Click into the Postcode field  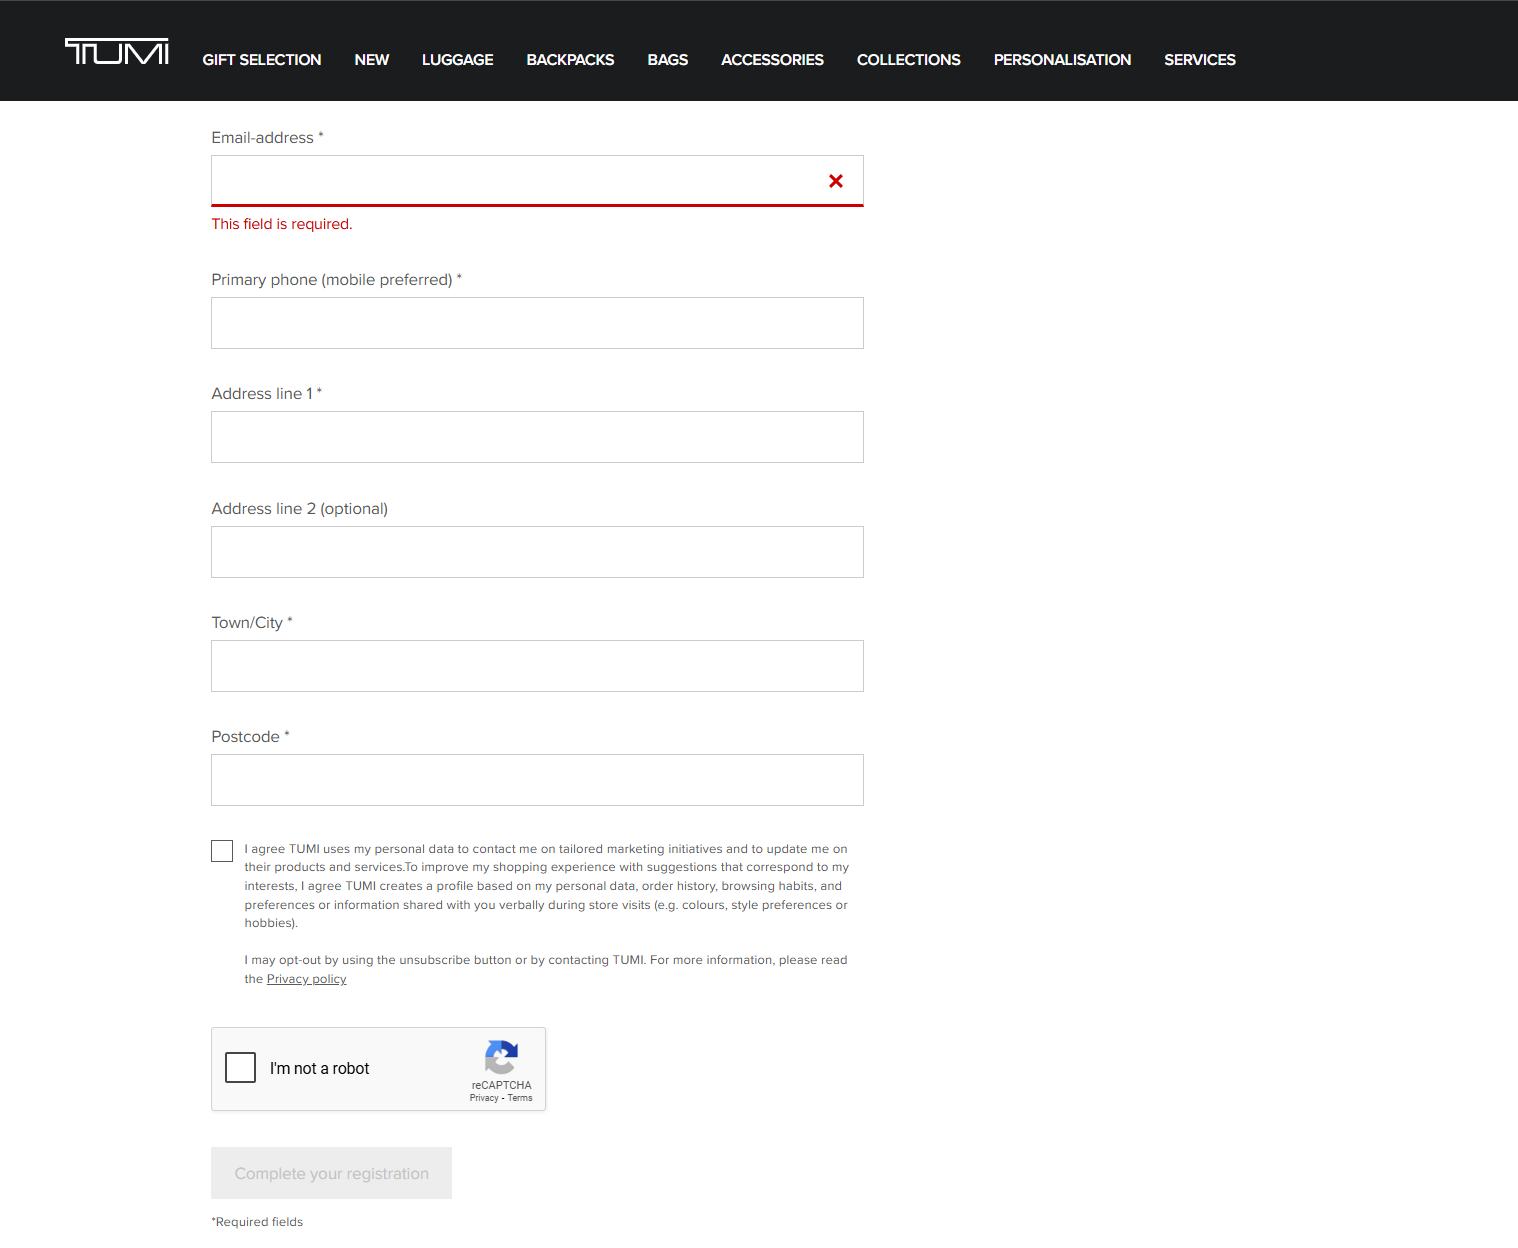[x=537, y=780]
